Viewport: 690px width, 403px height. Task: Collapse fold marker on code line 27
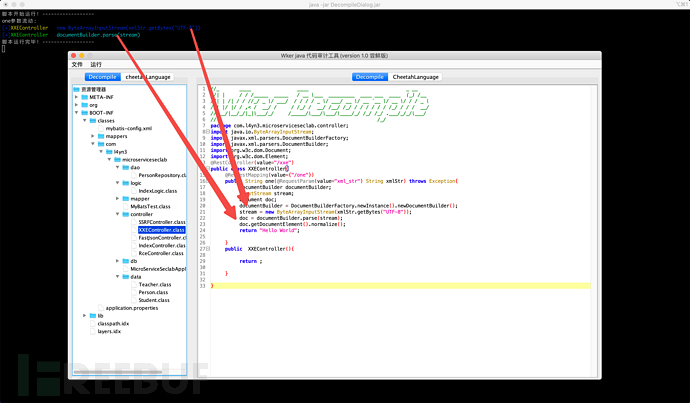(x=208, y=249)
